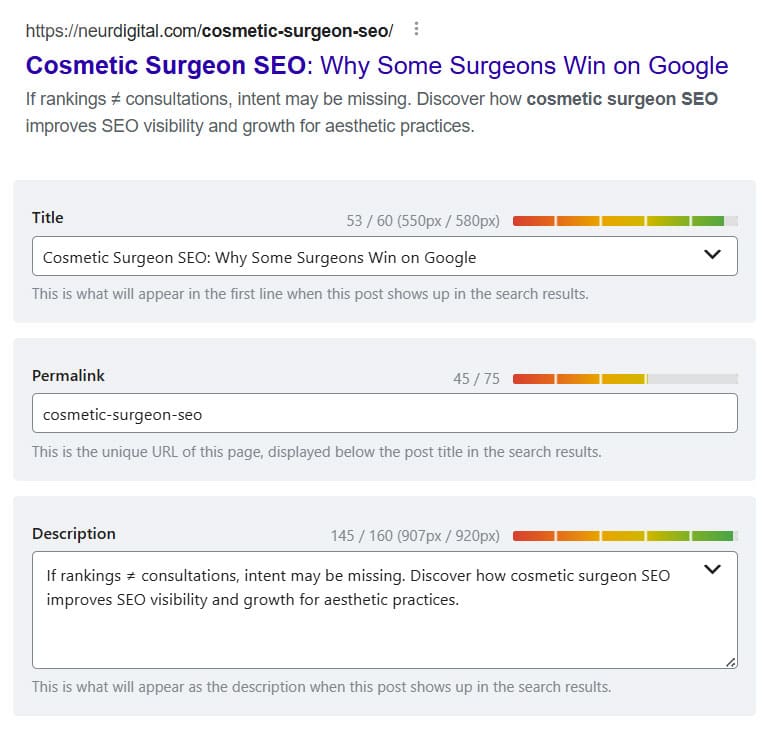Click the Permalink length progress bar
Image resolution: width=776 pixels, height=732 pixels.
pyautogui.click(x=625, y=378)
